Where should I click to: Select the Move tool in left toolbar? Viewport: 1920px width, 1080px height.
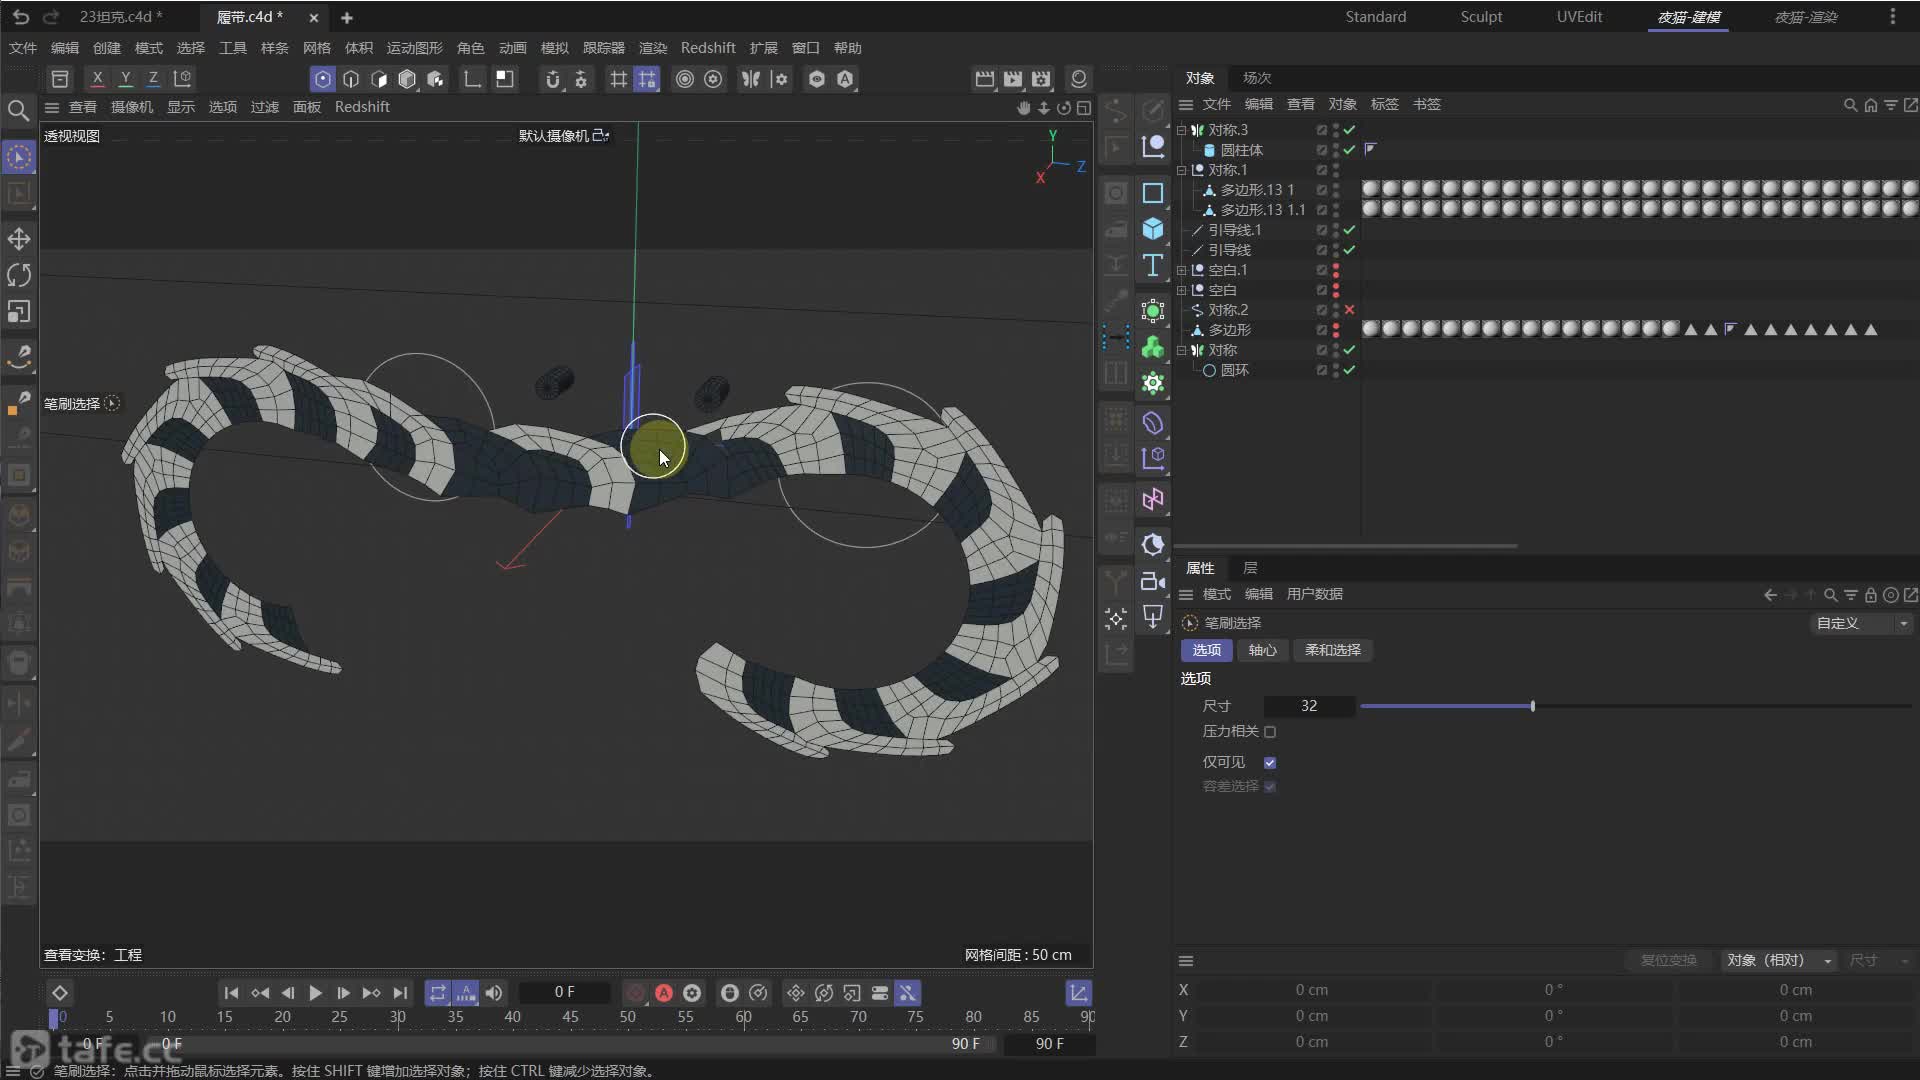coord(19,239)
